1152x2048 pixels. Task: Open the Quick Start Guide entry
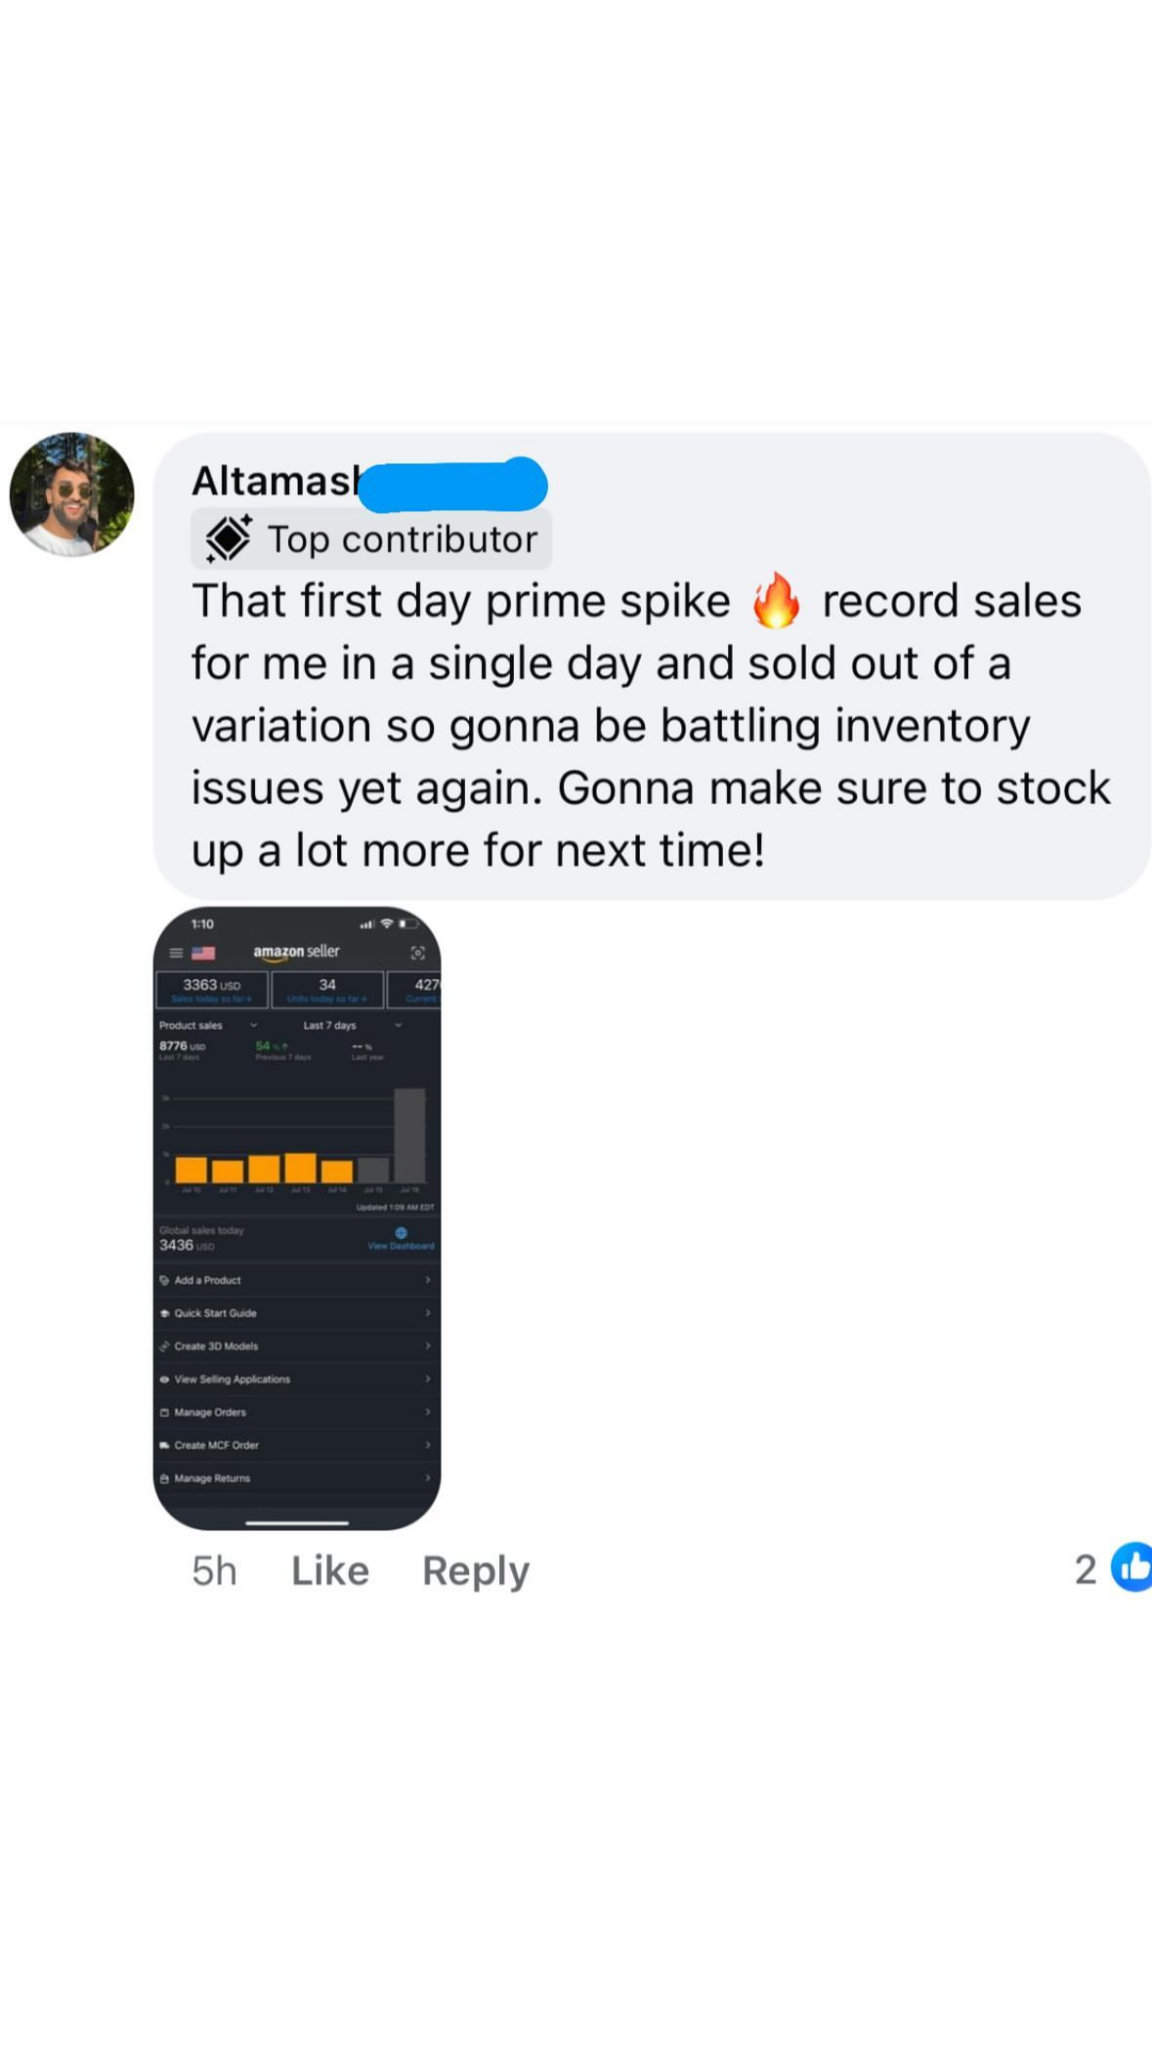pos(215,1313)
